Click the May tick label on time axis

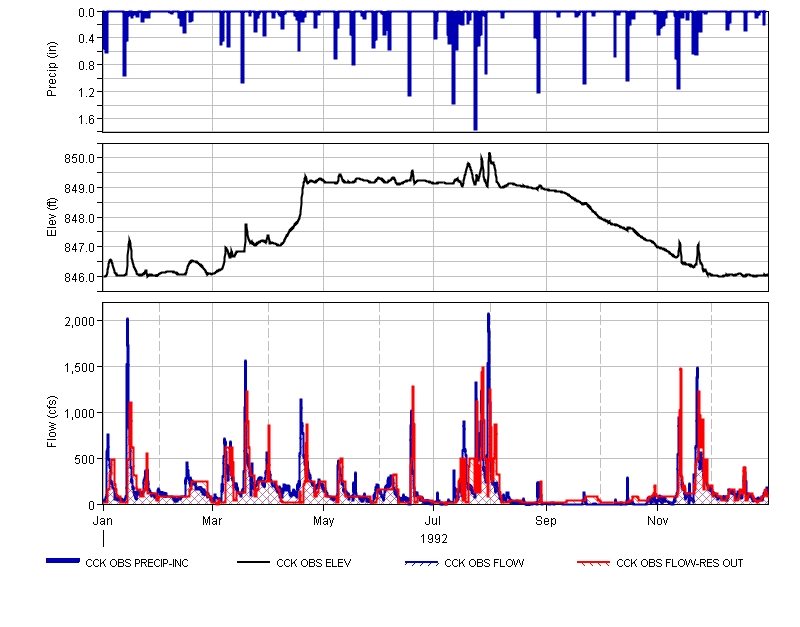[323, 521]
